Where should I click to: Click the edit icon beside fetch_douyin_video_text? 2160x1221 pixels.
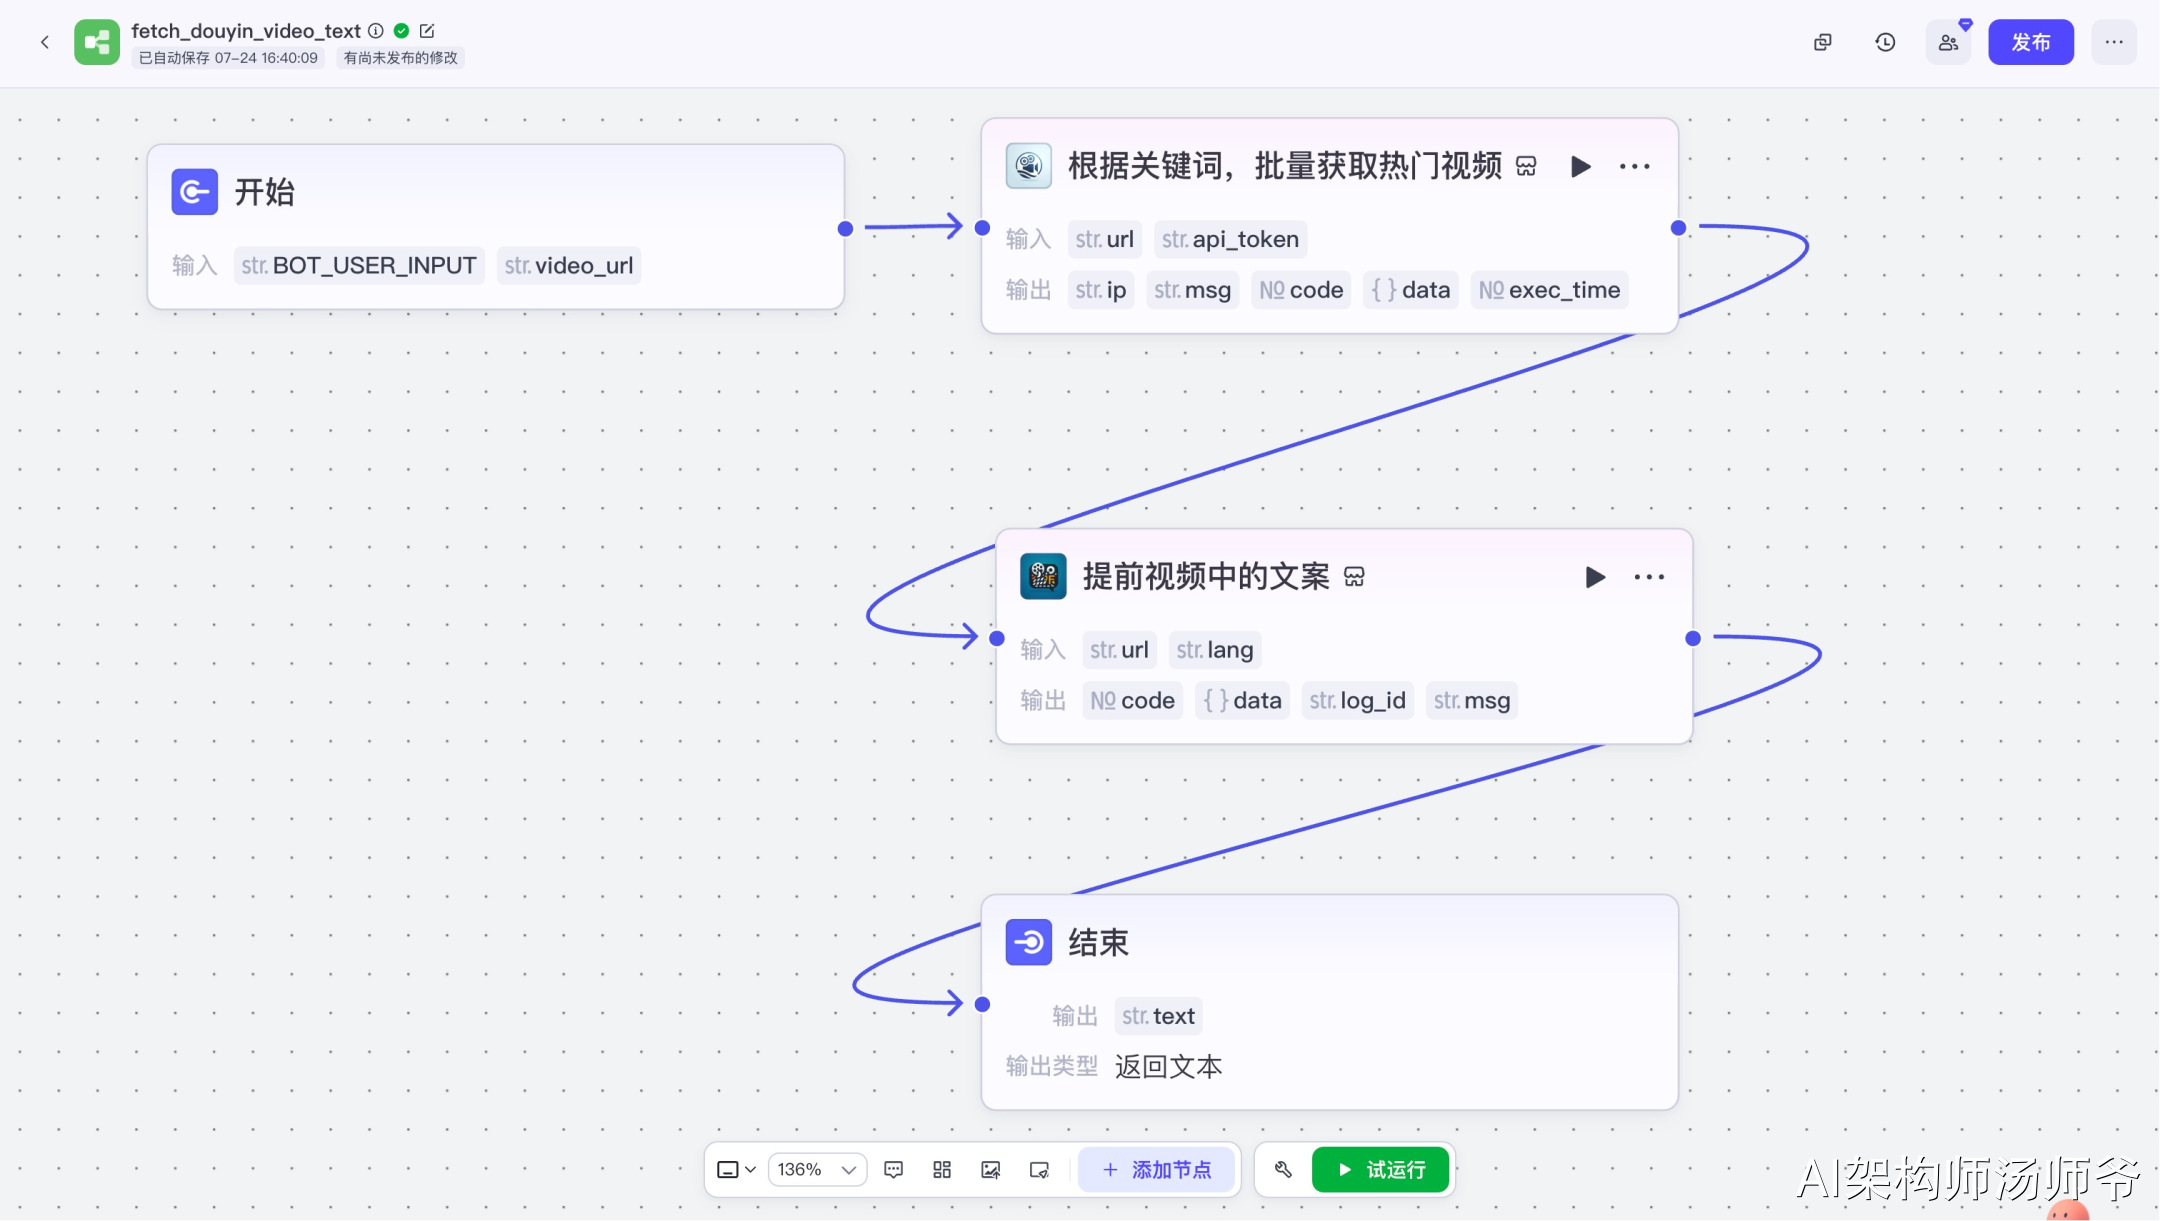click(427, 31)
